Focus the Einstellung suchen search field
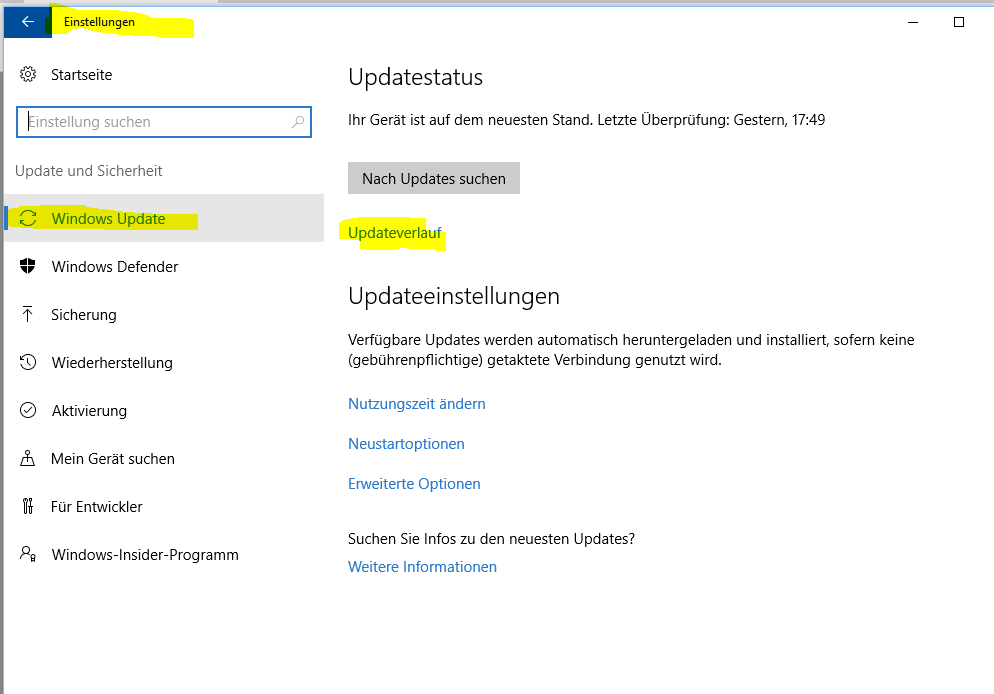 (x=164, y=122)
